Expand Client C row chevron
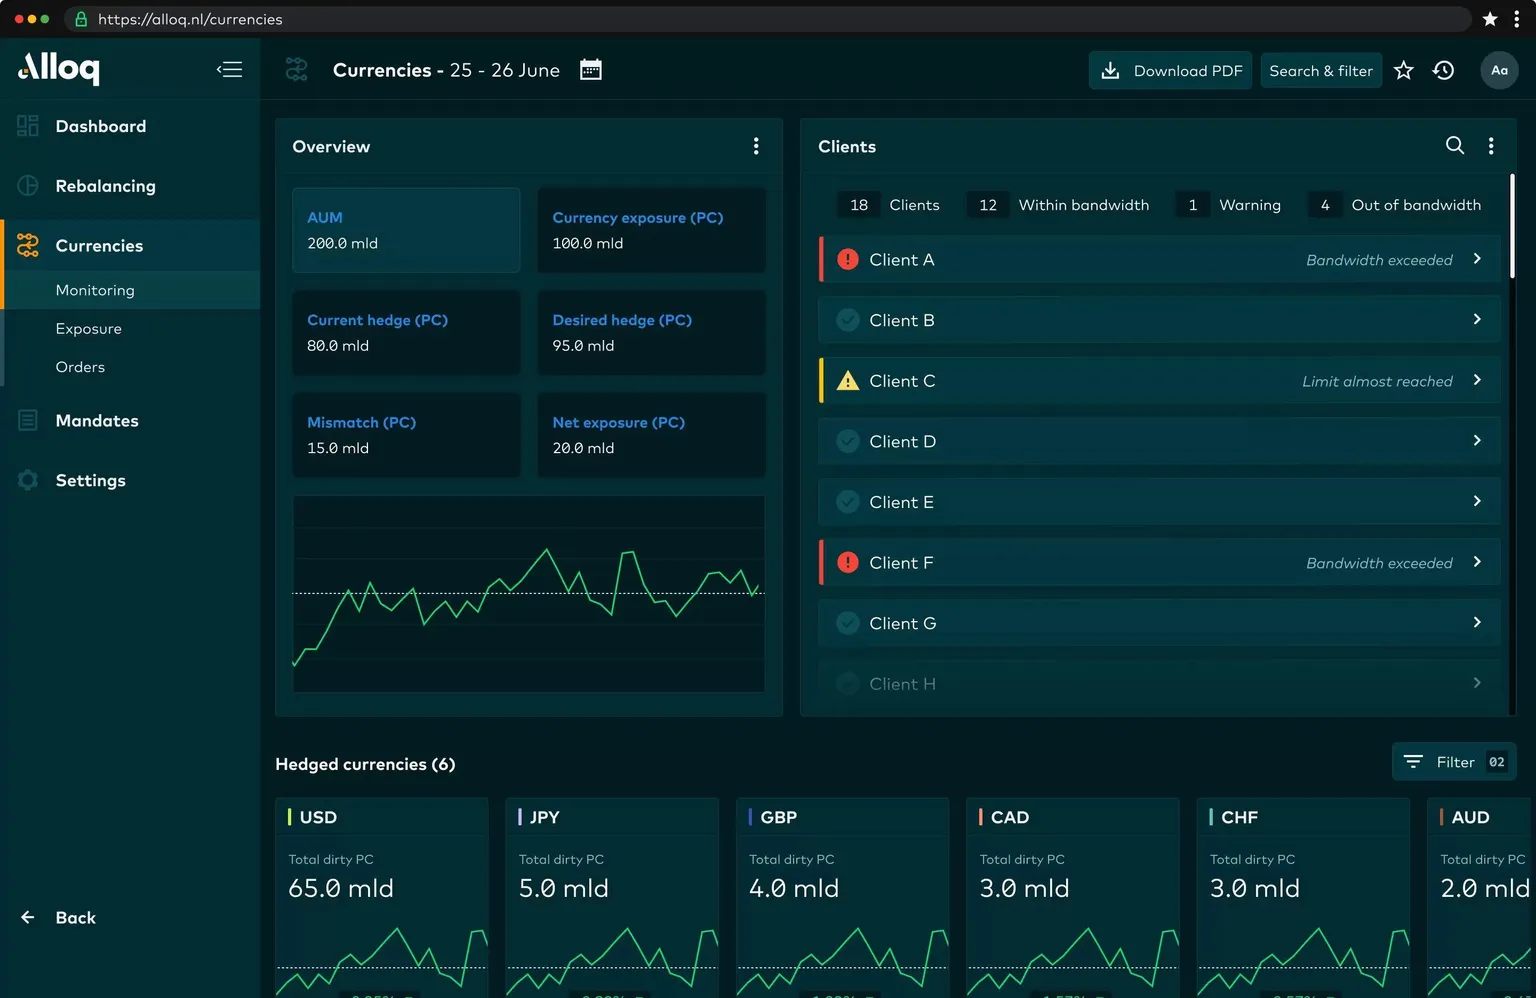Screen dimensions: 1536x998 pos(1477,380)
